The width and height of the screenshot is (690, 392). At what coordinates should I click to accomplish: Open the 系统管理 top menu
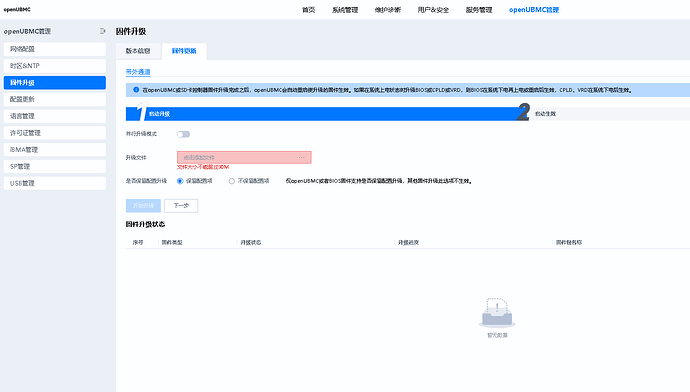point(345,10)
